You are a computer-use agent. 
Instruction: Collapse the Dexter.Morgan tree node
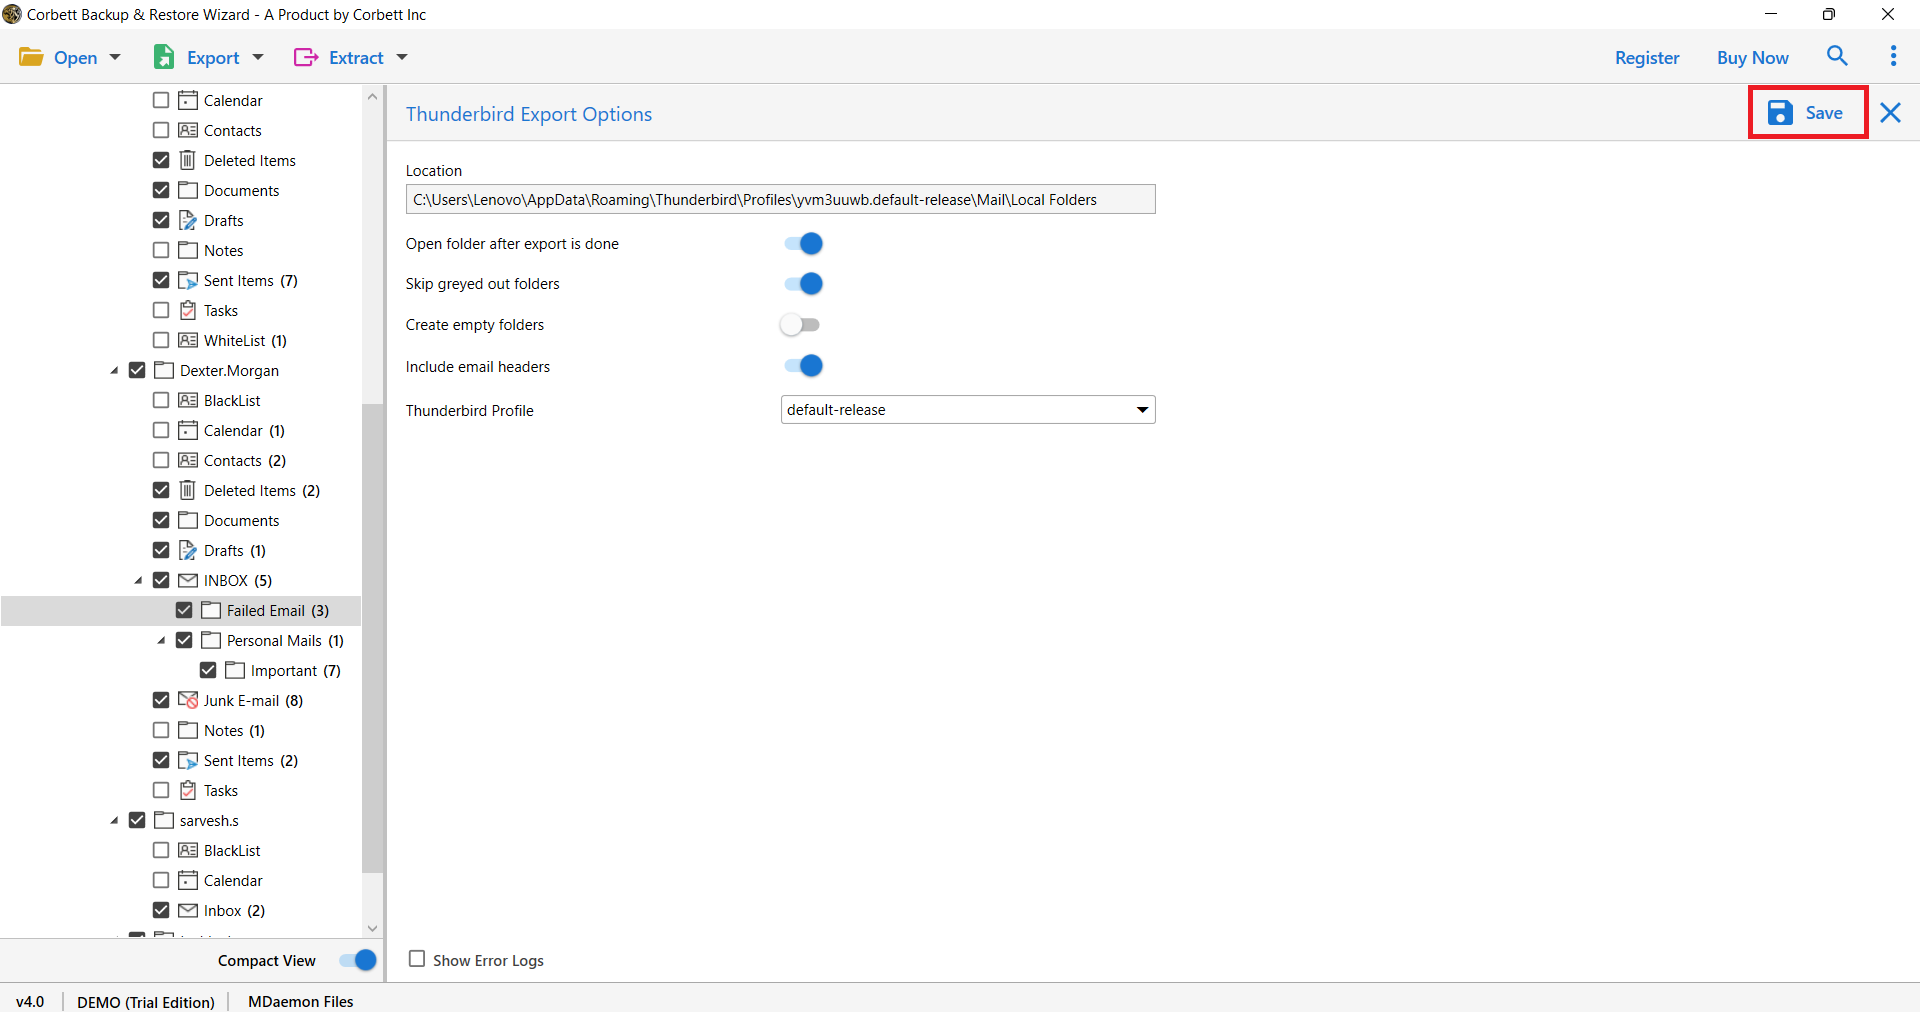point(114,371)
